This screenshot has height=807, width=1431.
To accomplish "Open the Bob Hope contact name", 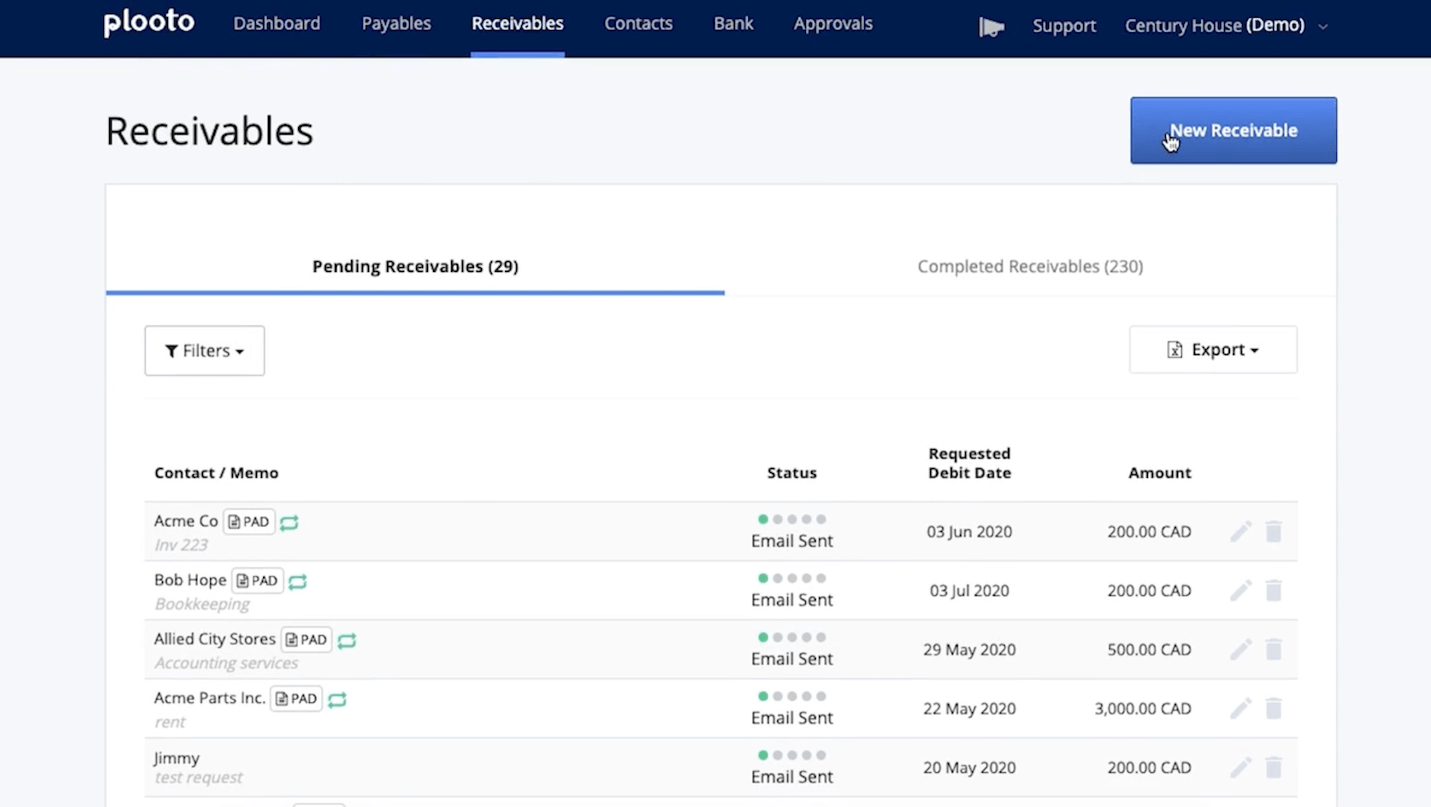I will click(190, 580).
